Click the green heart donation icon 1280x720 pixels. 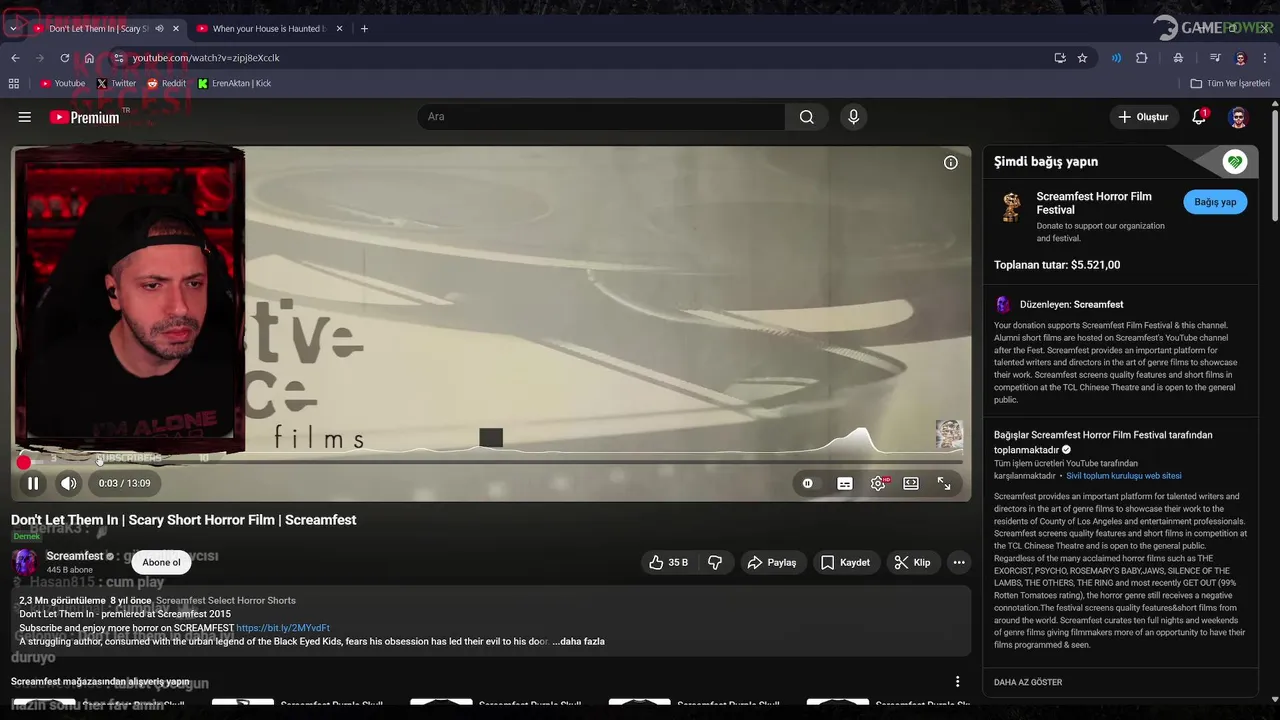[x=1235, y=162]
